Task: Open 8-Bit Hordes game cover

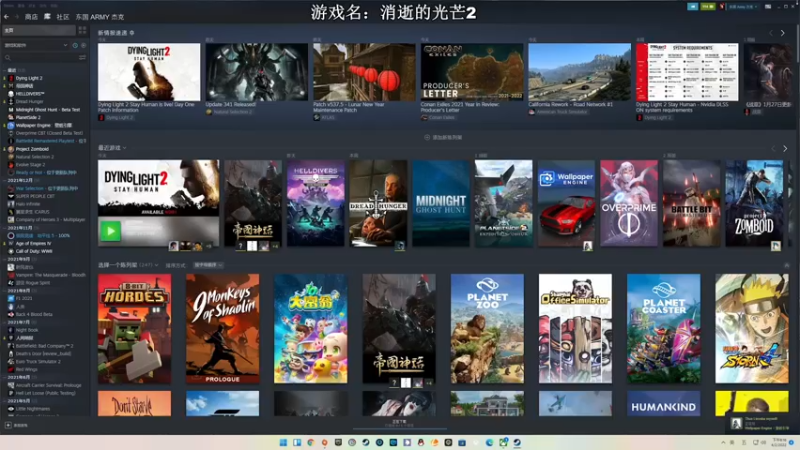Action: [135, 329]
